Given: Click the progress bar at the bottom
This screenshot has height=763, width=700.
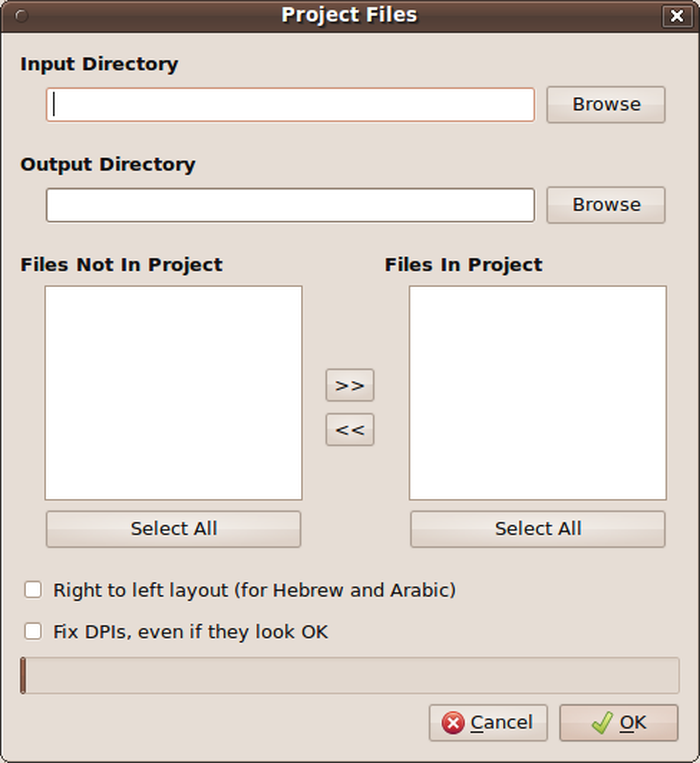Looking at the screenshot, I should (350, 675).
